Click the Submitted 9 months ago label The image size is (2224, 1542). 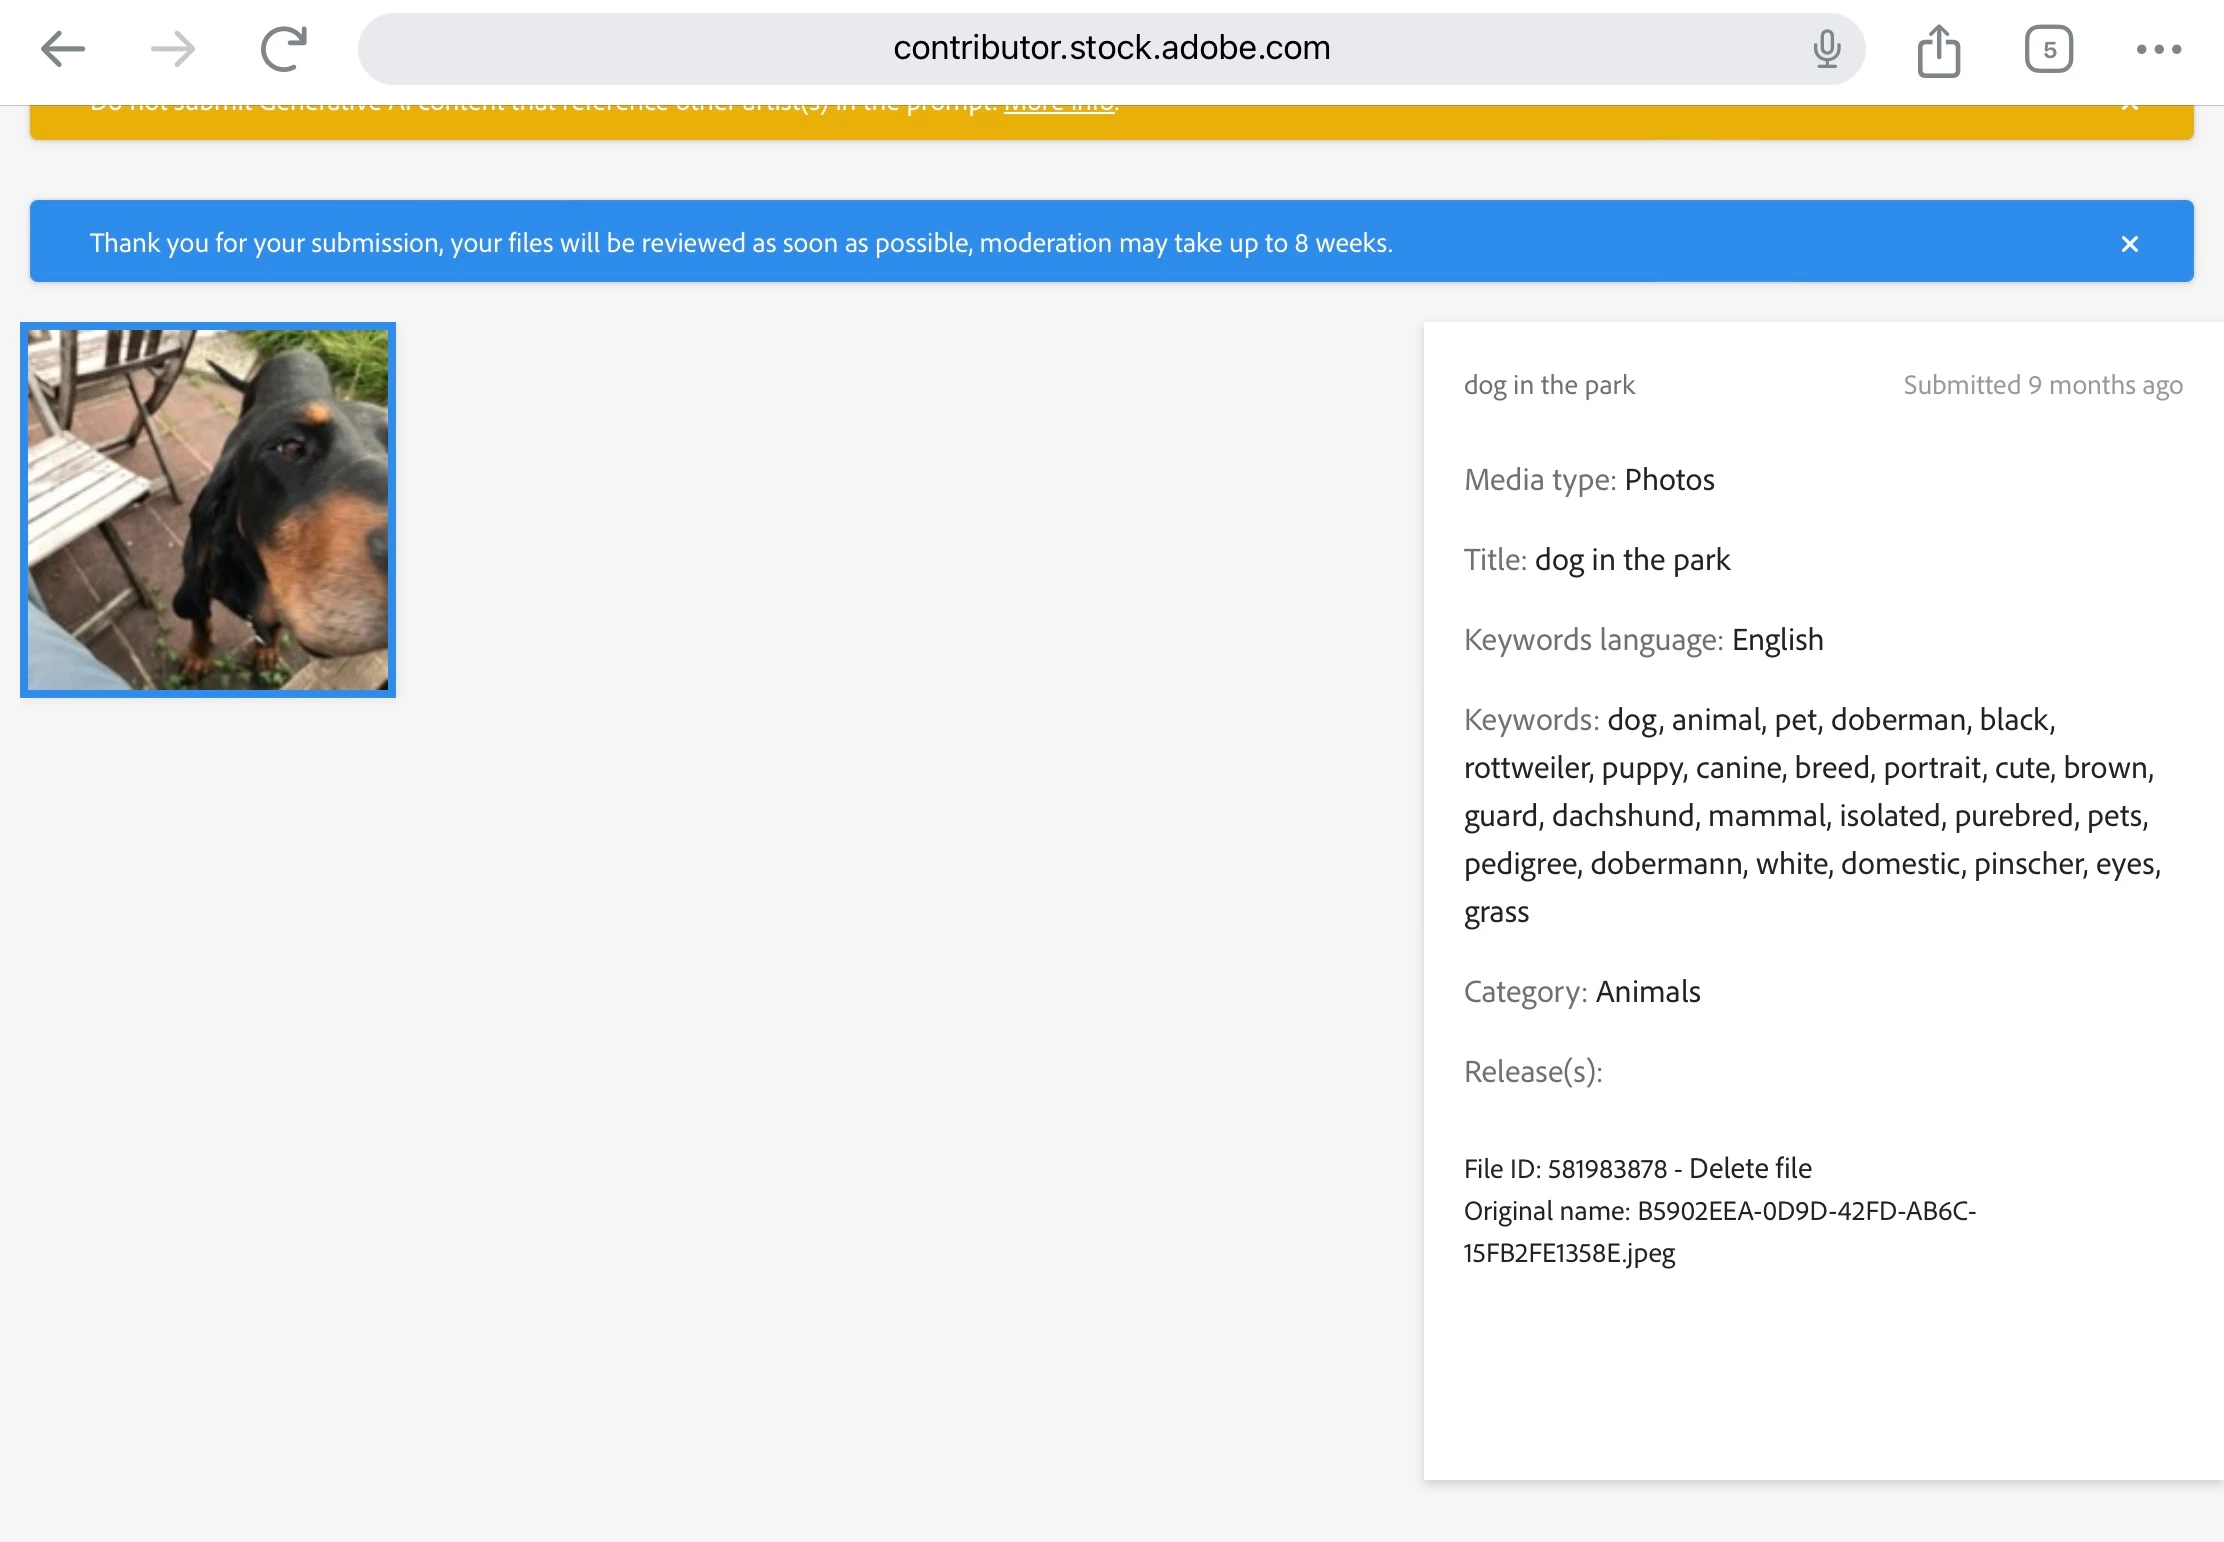click(x=2042, y=385)
